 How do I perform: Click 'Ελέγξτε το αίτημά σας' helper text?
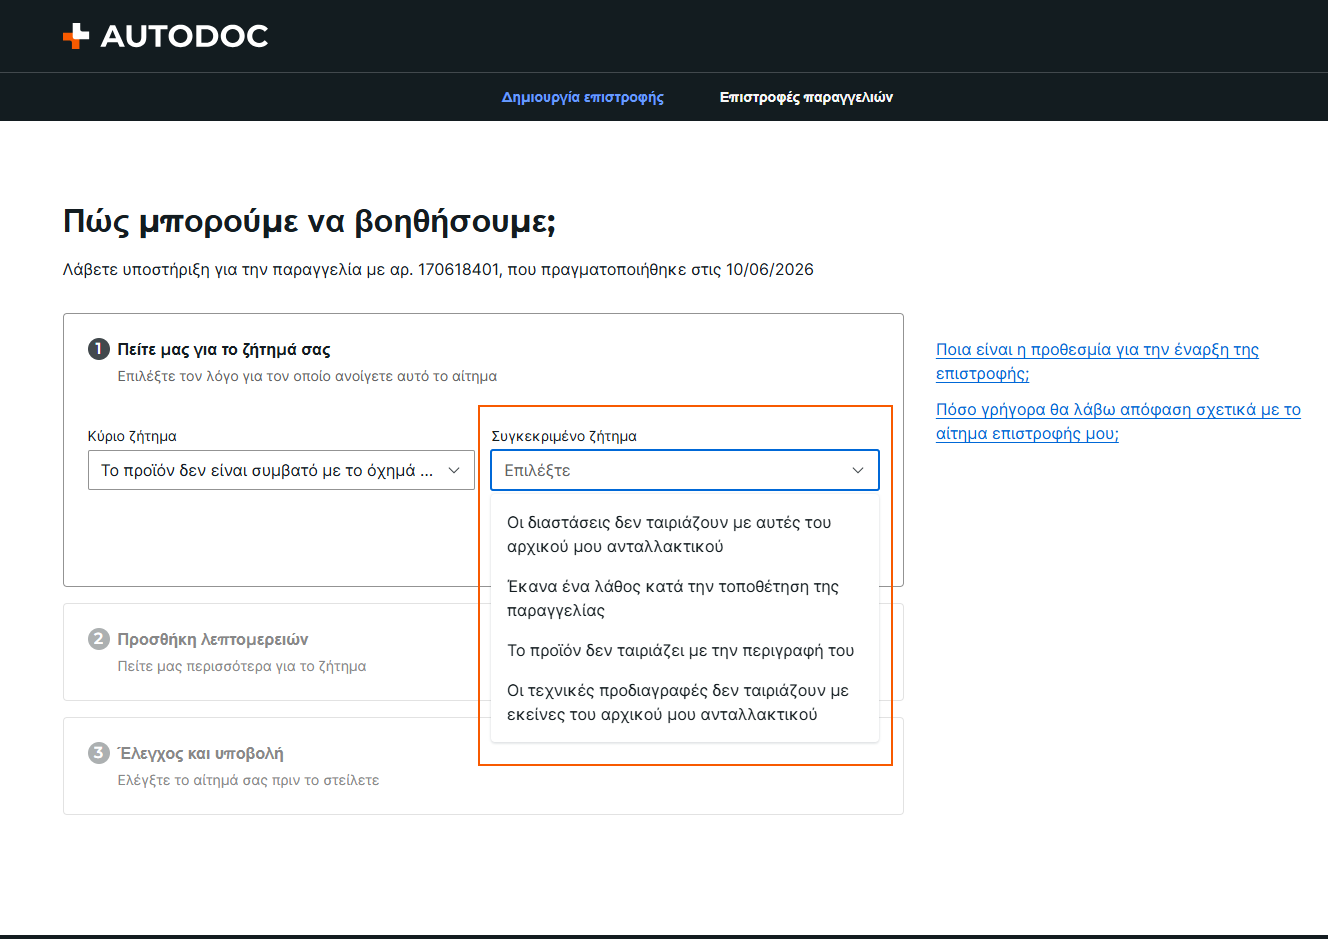(x=248, y=780)
